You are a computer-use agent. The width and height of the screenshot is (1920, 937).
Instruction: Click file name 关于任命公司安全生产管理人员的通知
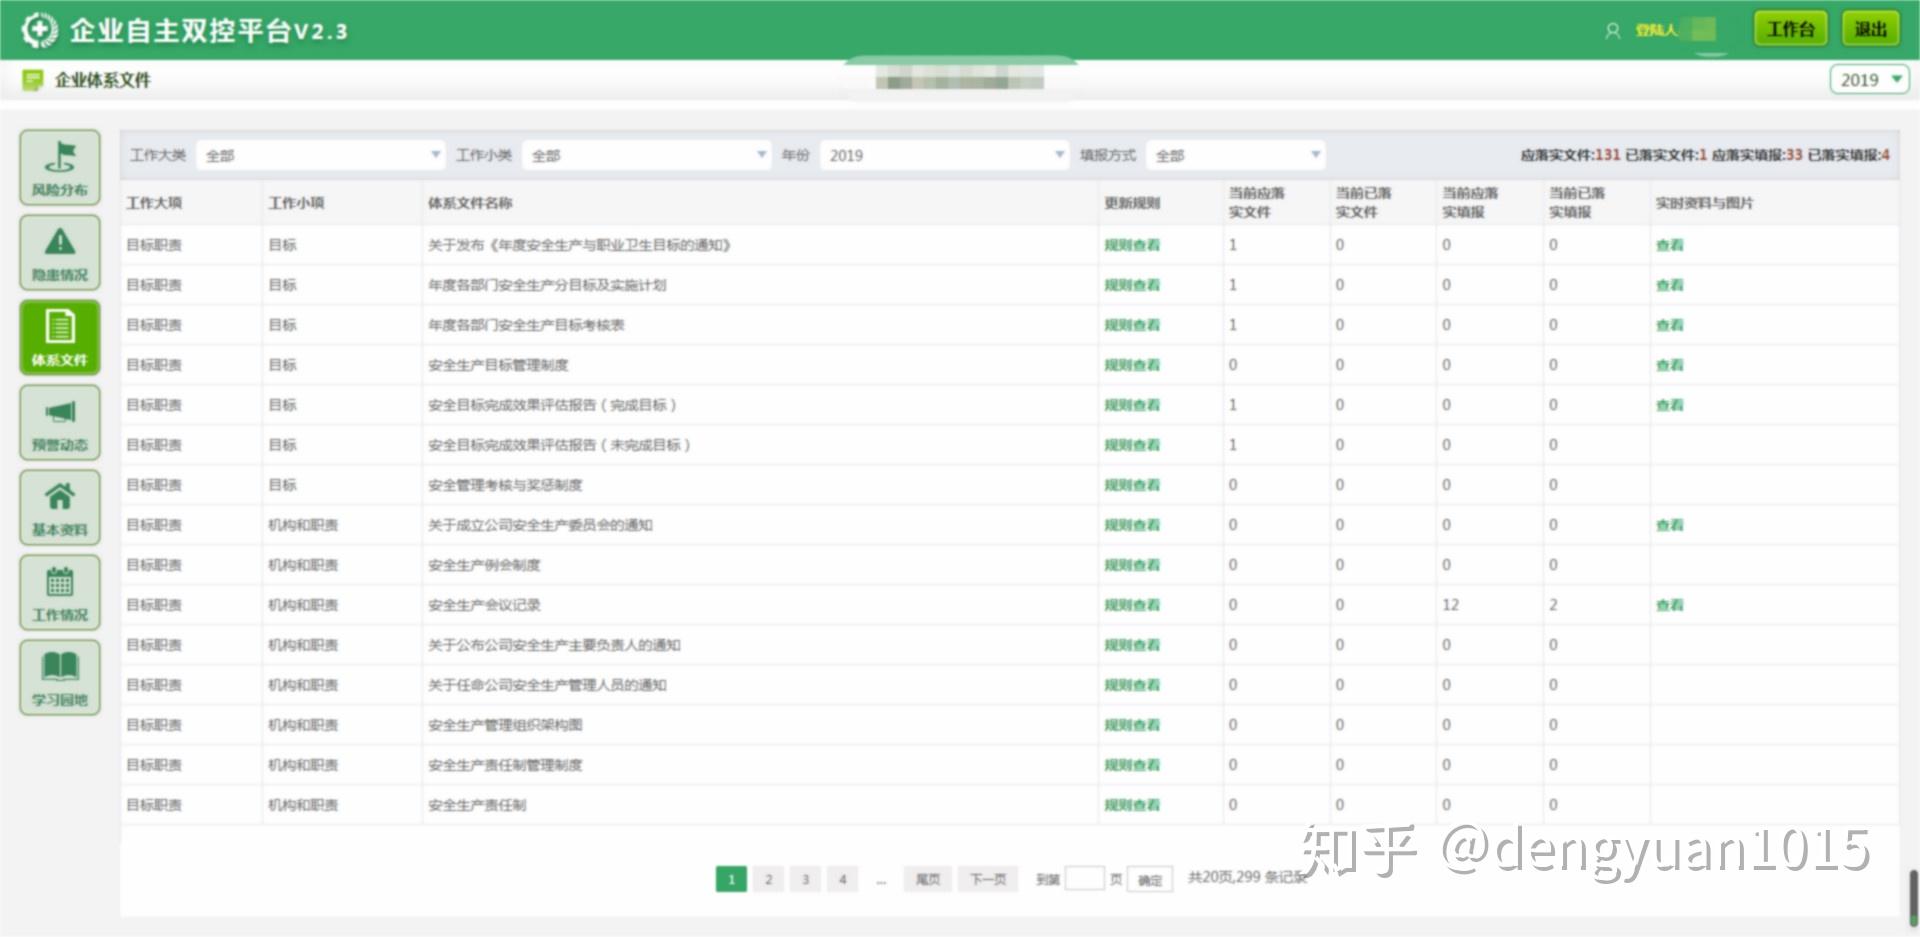pos(547,685)
